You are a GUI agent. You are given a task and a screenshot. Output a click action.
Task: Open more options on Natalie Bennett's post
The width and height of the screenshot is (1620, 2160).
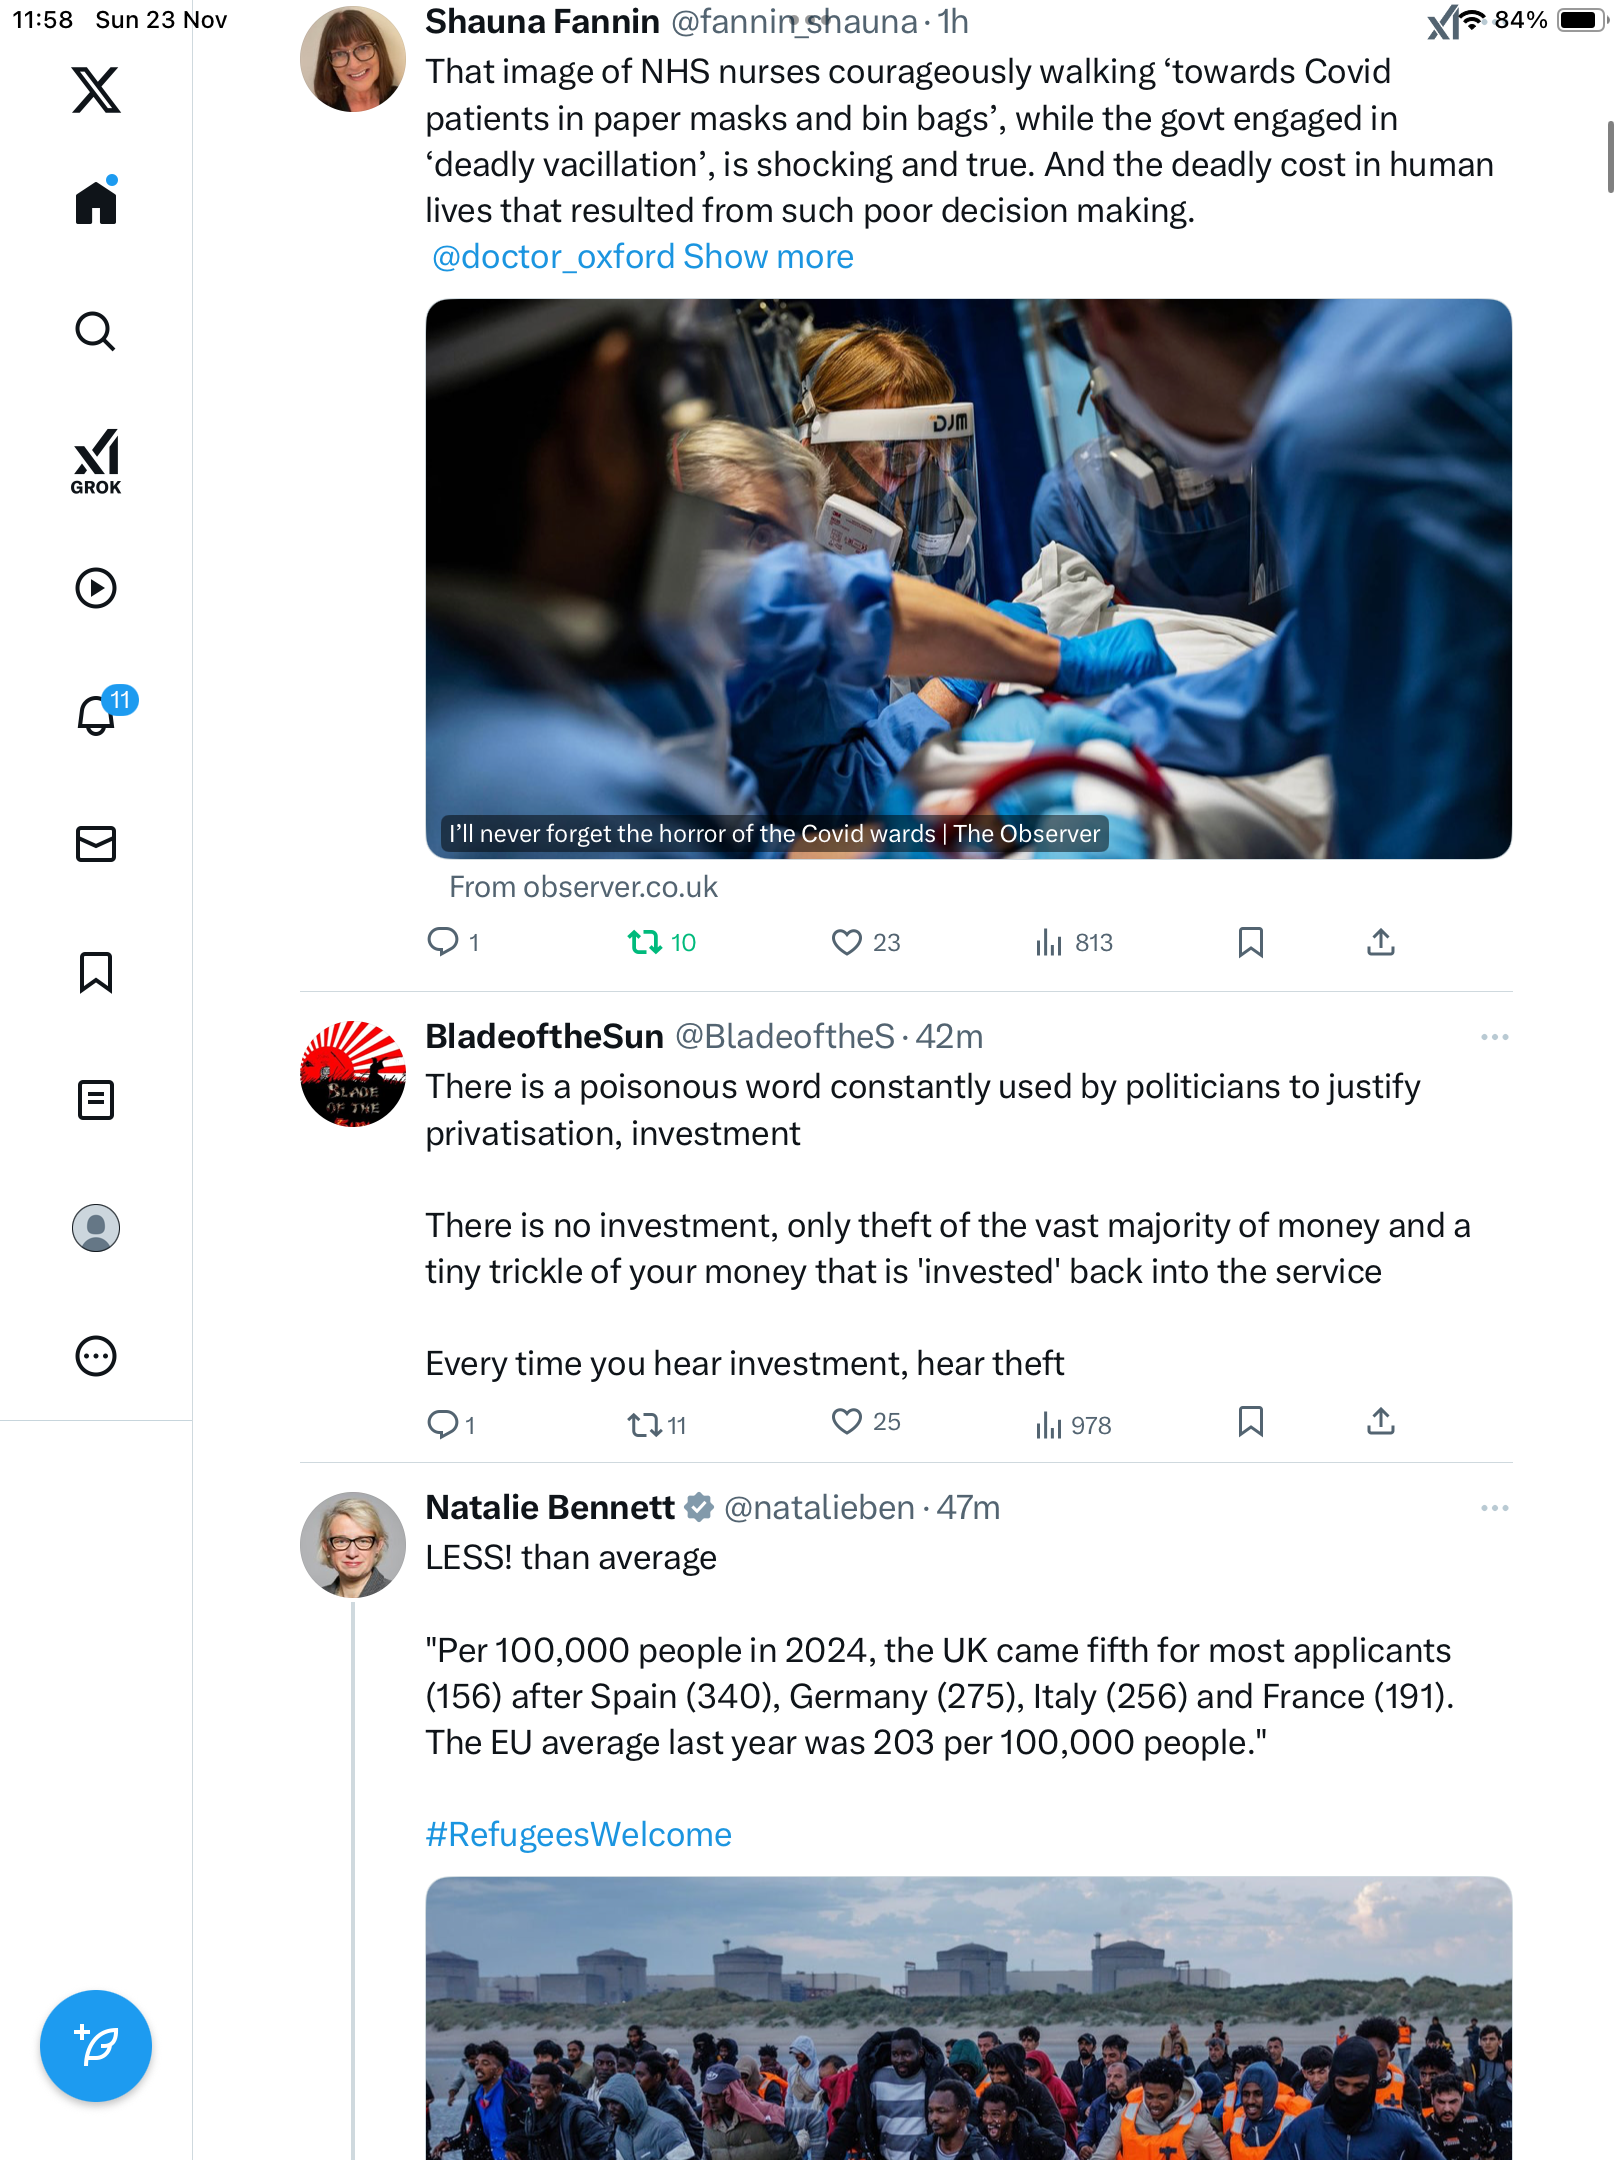click(1494, 1508)
